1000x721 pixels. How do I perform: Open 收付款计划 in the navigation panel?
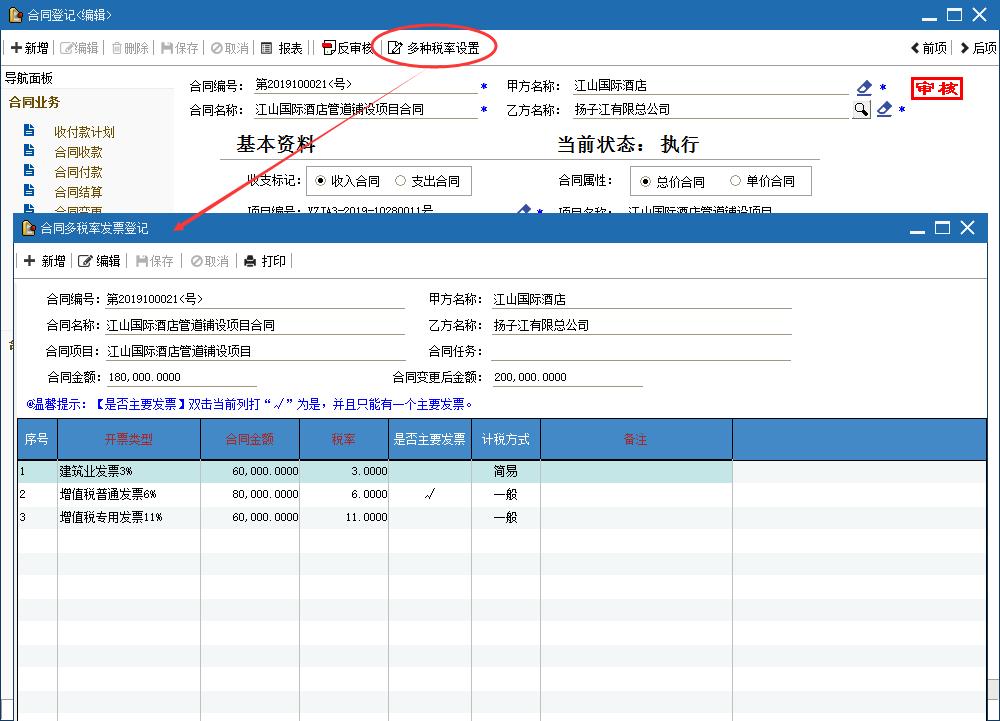pos(84,132)
